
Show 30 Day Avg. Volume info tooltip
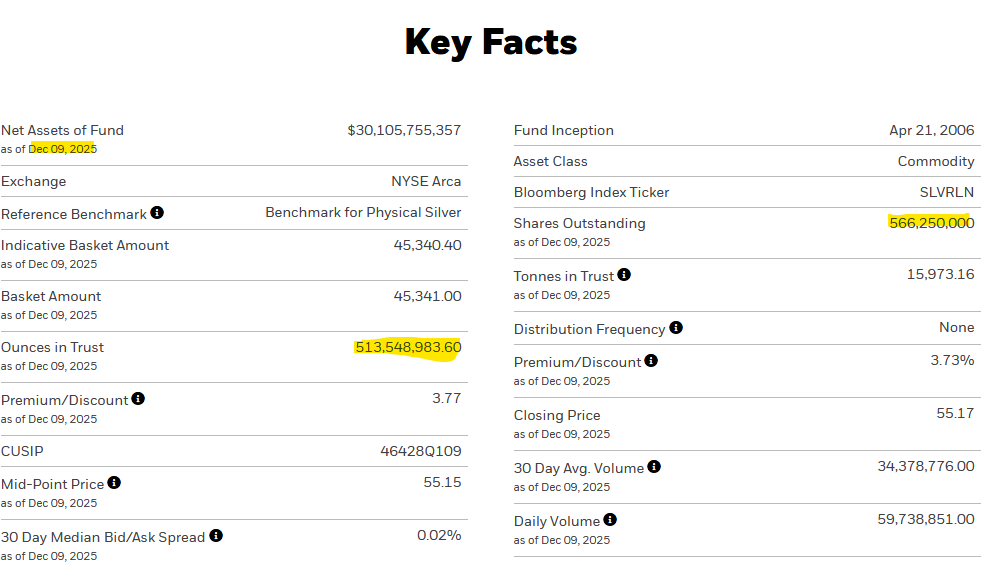pos(654,467)
